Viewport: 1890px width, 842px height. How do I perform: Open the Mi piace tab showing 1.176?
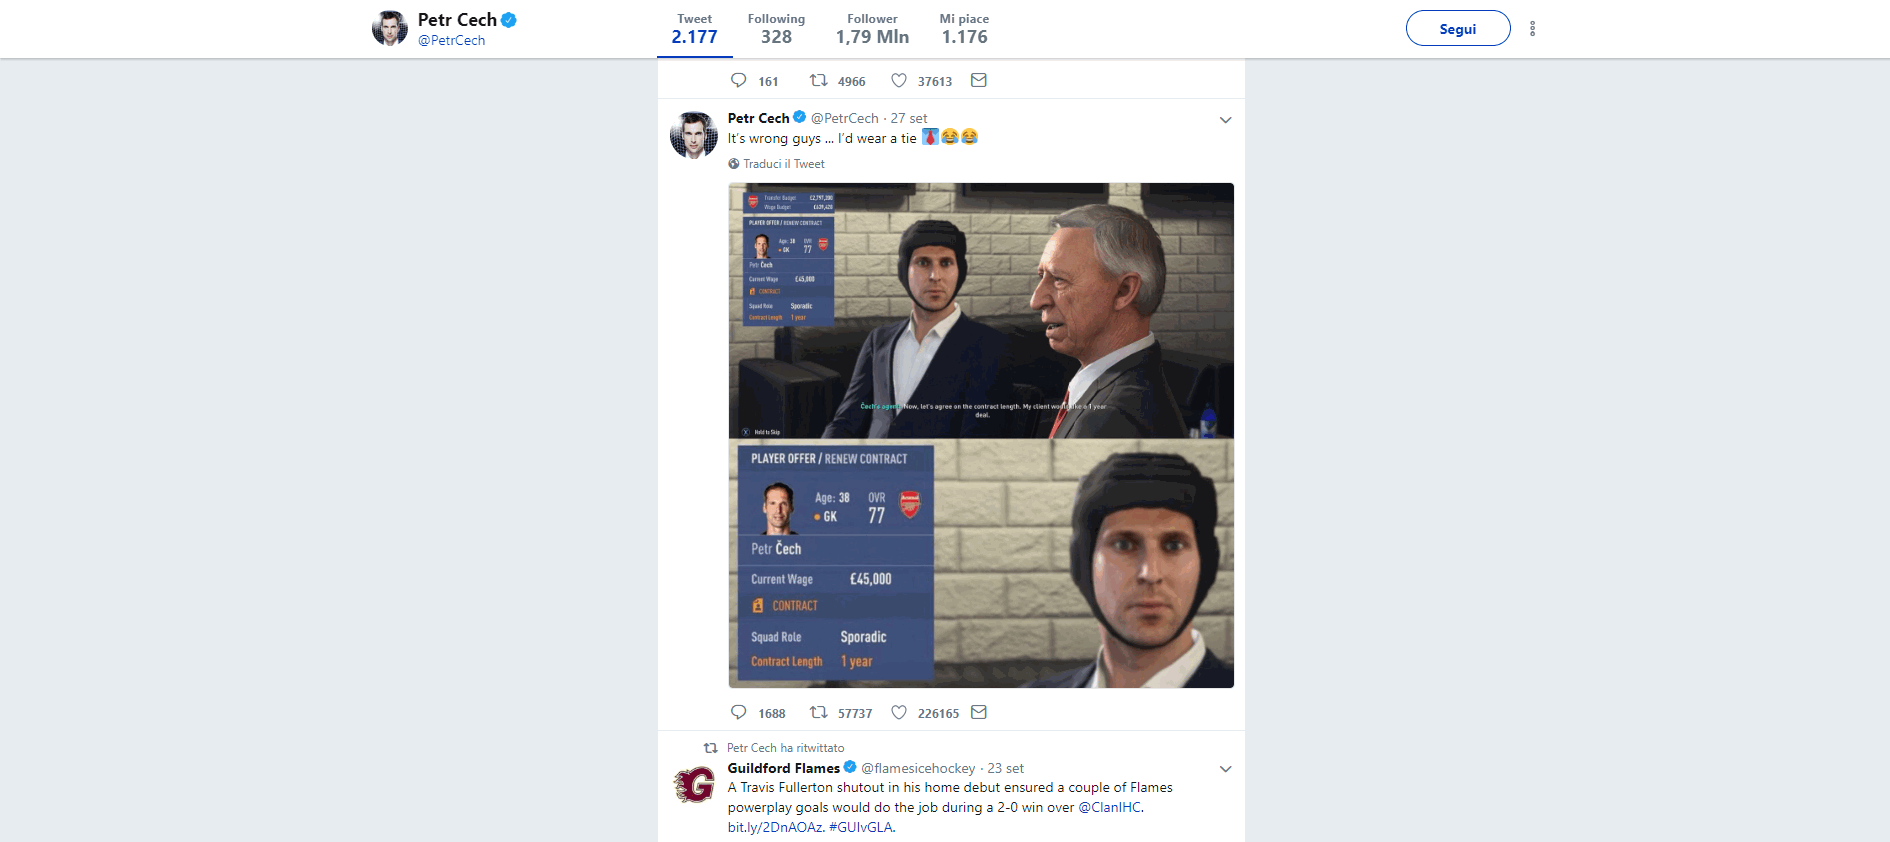click(x=964, y=29)
